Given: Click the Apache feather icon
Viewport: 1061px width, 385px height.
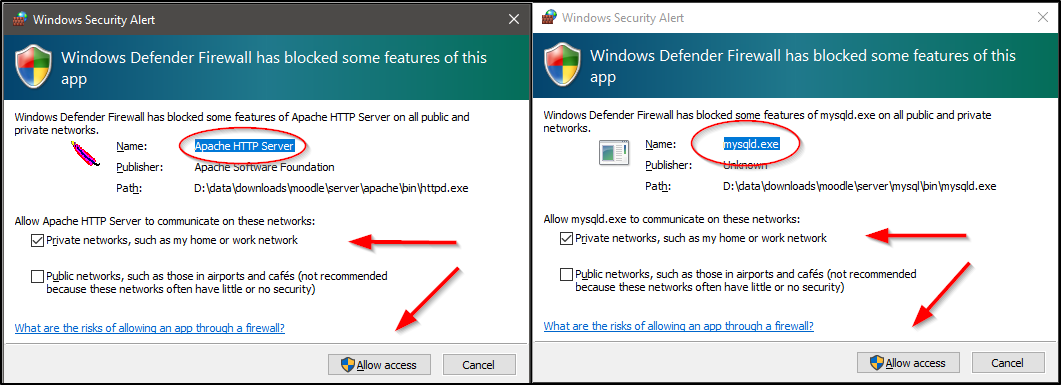Looking at the screenshot, I should (85, 153).
